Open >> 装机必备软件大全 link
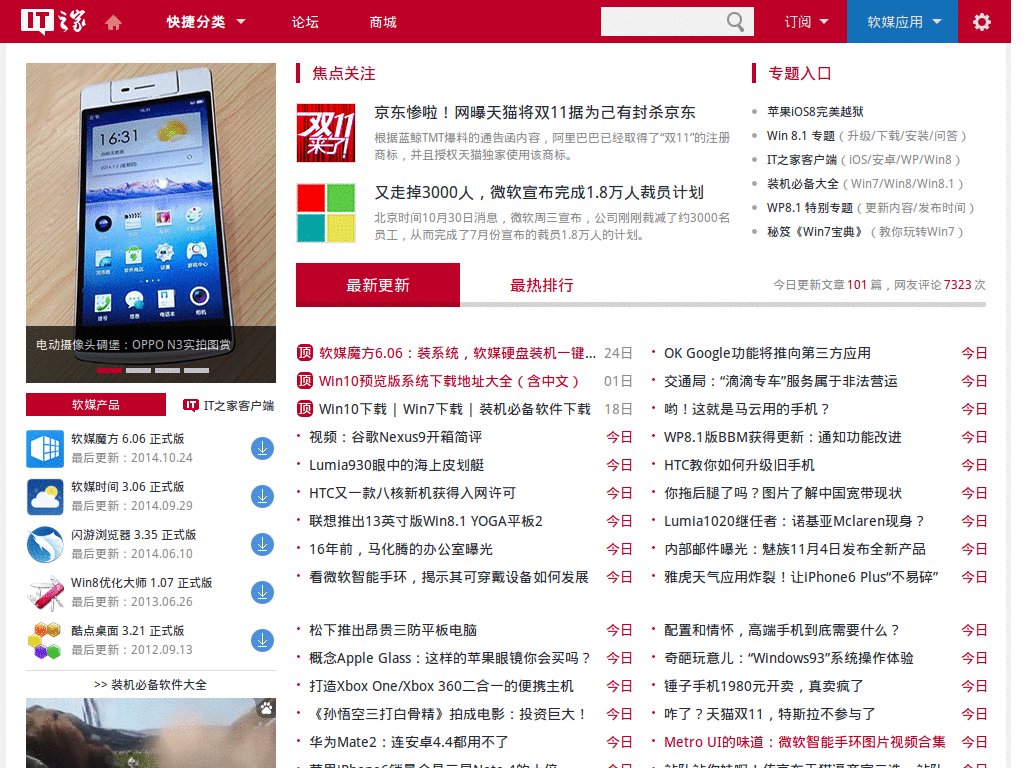Screen dimensions: 1024x768 (x=150, y=685)
